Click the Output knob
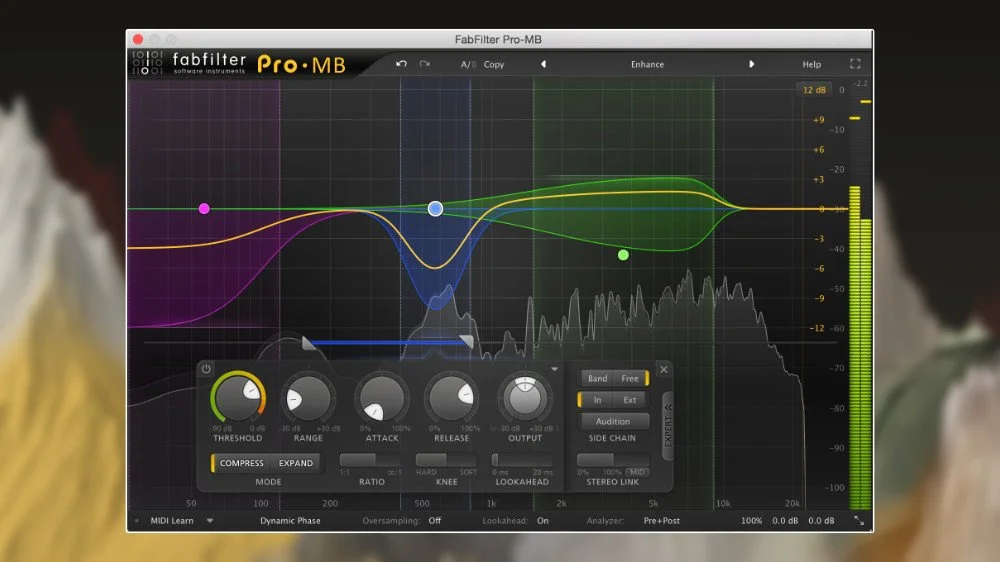The width and height of the screenshot is (1000, 562). click(x=525, y=397)
